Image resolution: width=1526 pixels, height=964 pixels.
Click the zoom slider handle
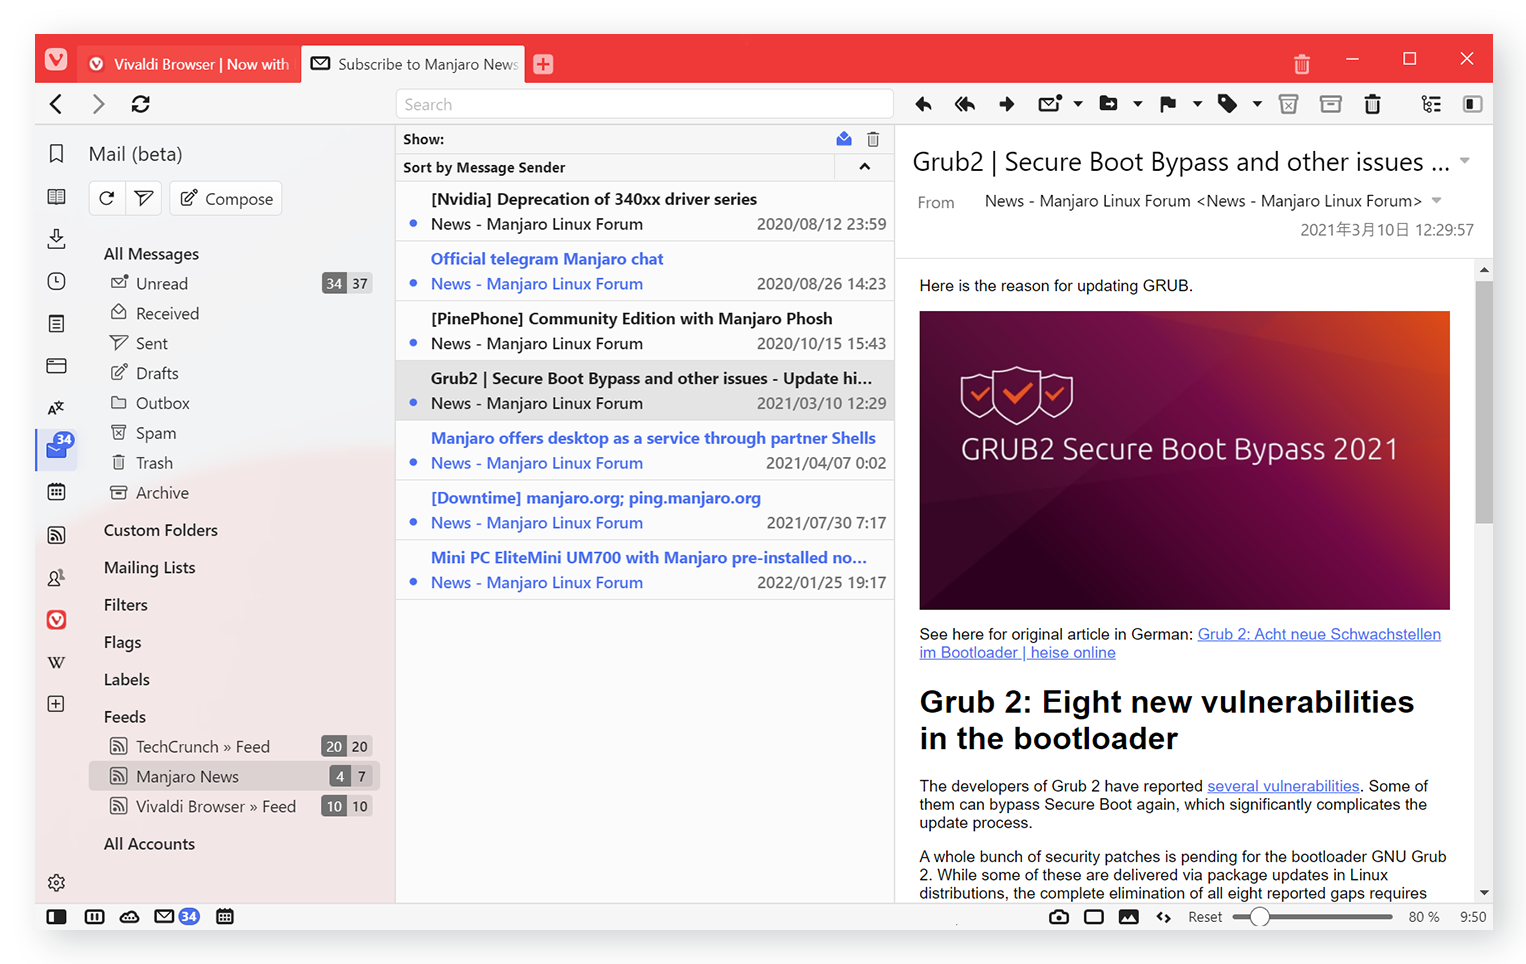(x=1260, y=917)
